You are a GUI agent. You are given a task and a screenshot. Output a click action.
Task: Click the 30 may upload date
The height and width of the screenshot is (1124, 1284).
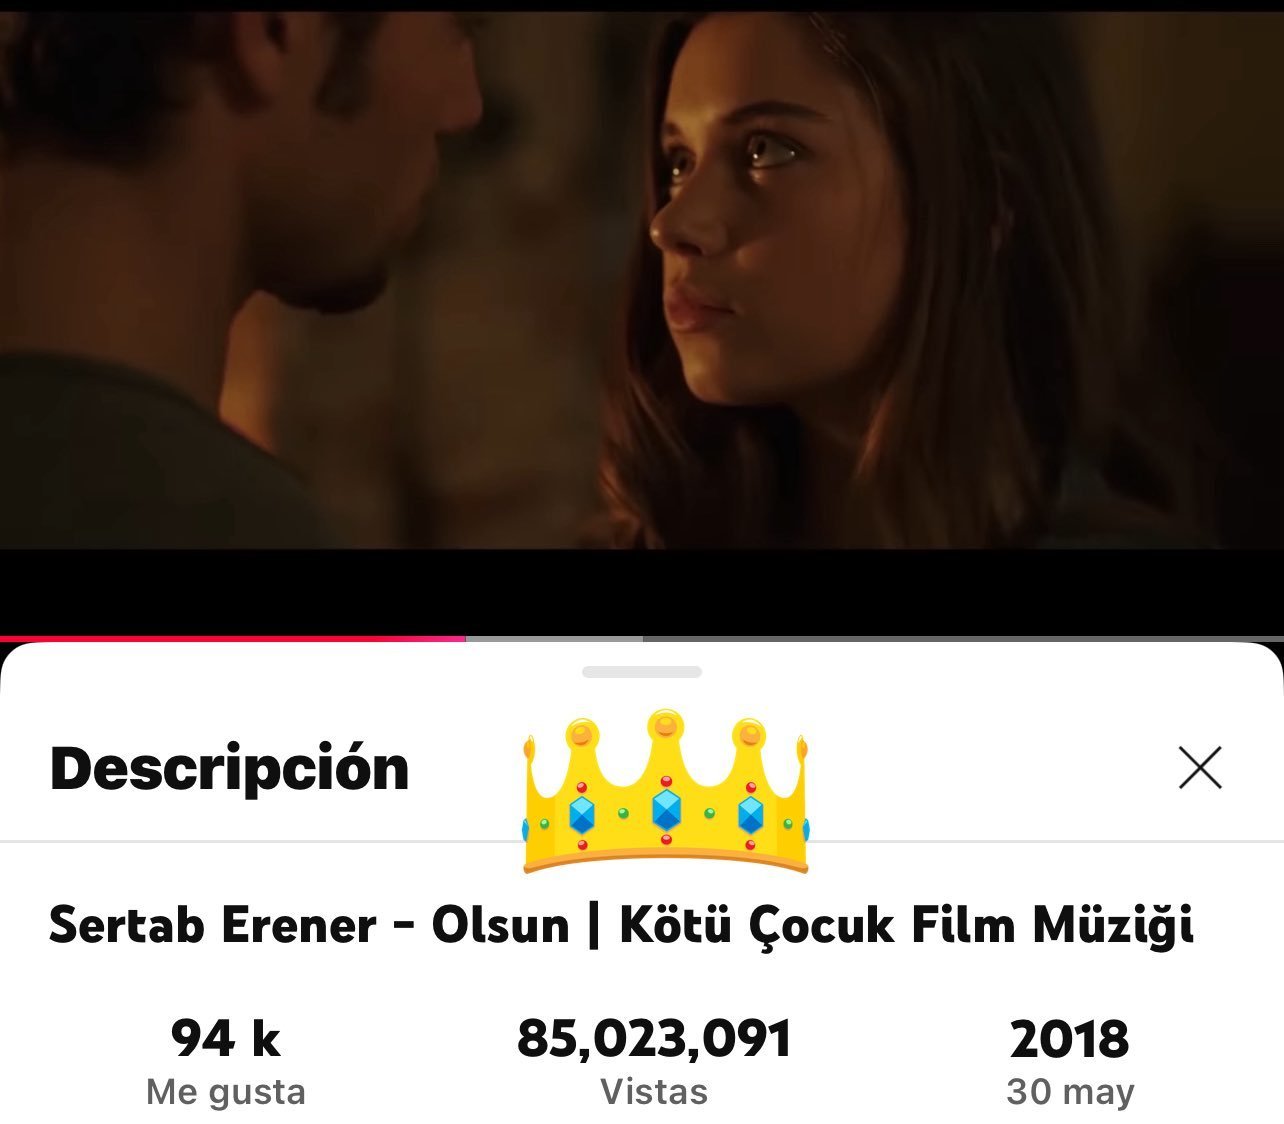[1070, 1092]
